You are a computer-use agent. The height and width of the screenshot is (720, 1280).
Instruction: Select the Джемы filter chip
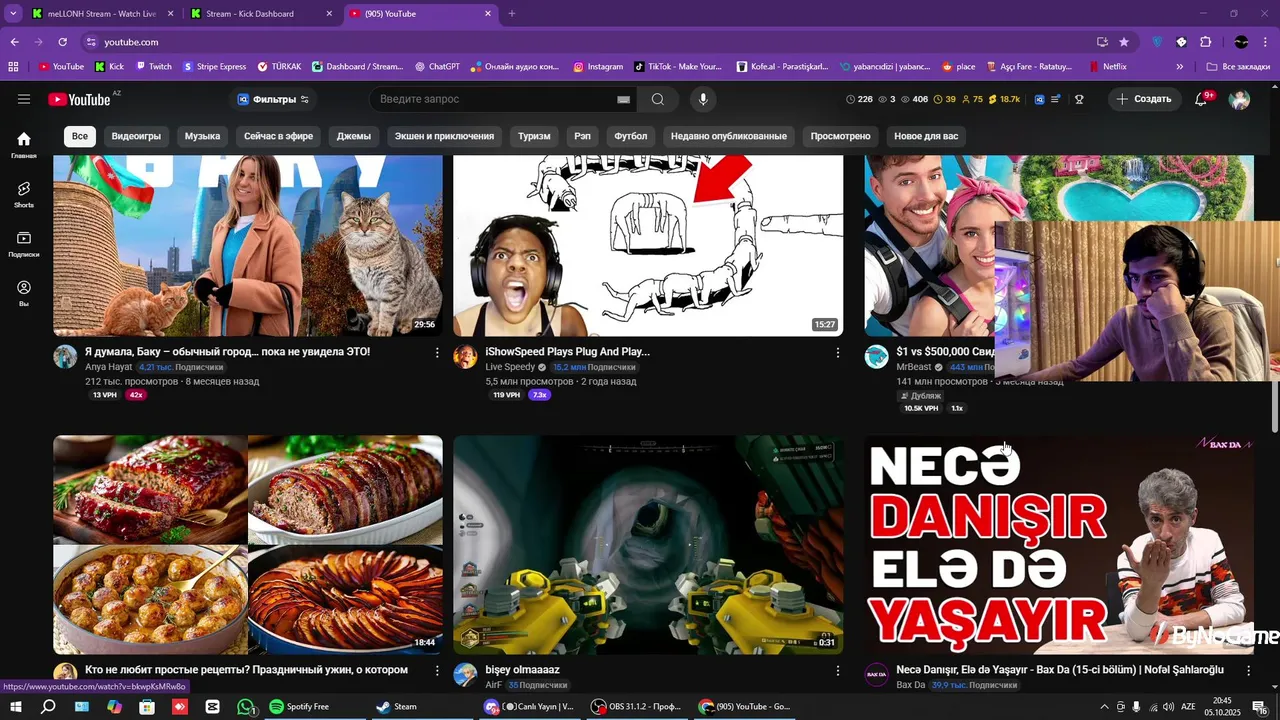tap(354, 136)
